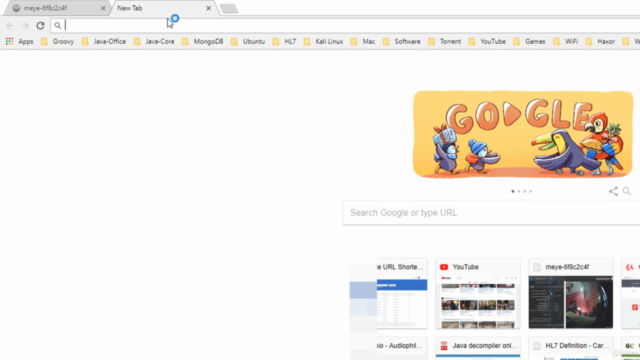This screenshot has height=360, width=640.
Task: Click the Search Google or type URL box
Action: (491, 213)
